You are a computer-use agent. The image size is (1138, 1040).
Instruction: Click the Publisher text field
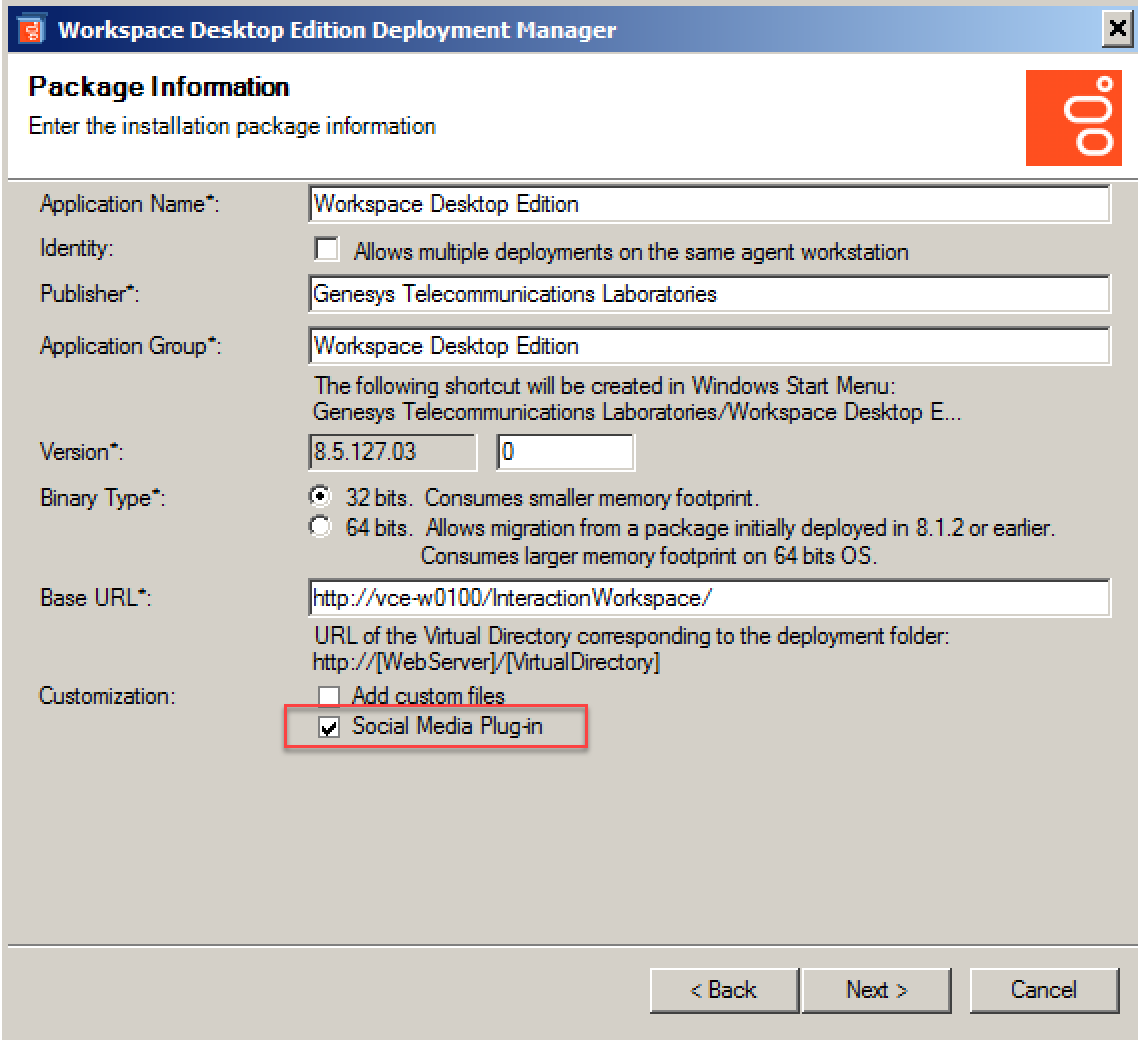coord(709,294)
